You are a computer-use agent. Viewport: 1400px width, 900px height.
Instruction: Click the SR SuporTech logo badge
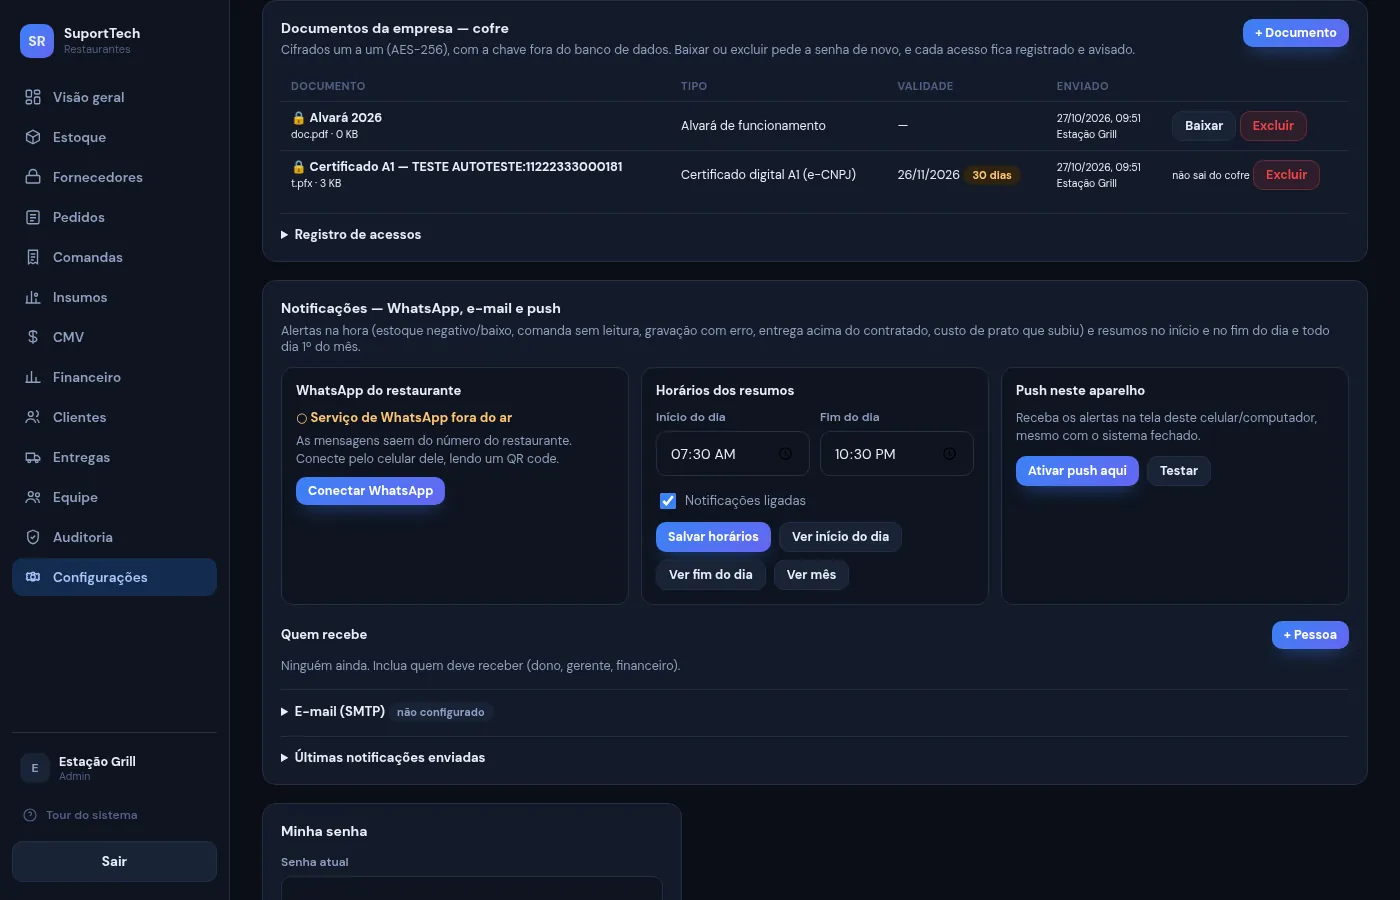pos(37,41)
